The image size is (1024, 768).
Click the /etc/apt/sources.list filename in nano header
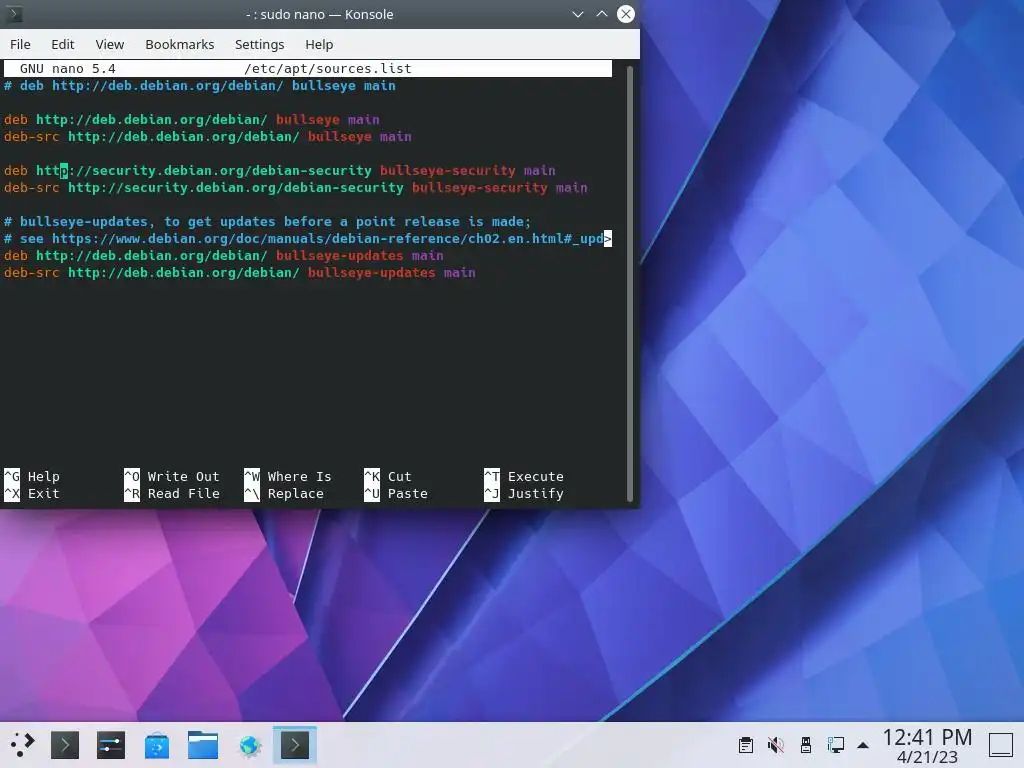[327, 69]
